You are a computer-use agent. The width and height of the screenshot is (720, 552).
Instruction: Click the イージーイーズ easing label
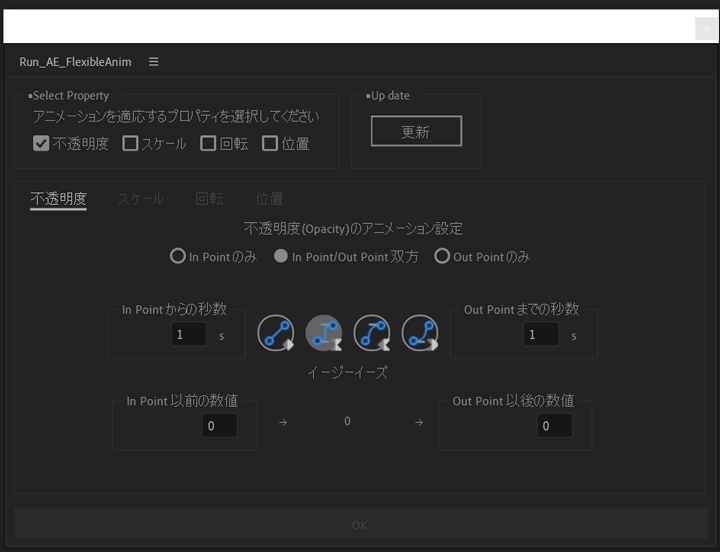click(348, 372)
